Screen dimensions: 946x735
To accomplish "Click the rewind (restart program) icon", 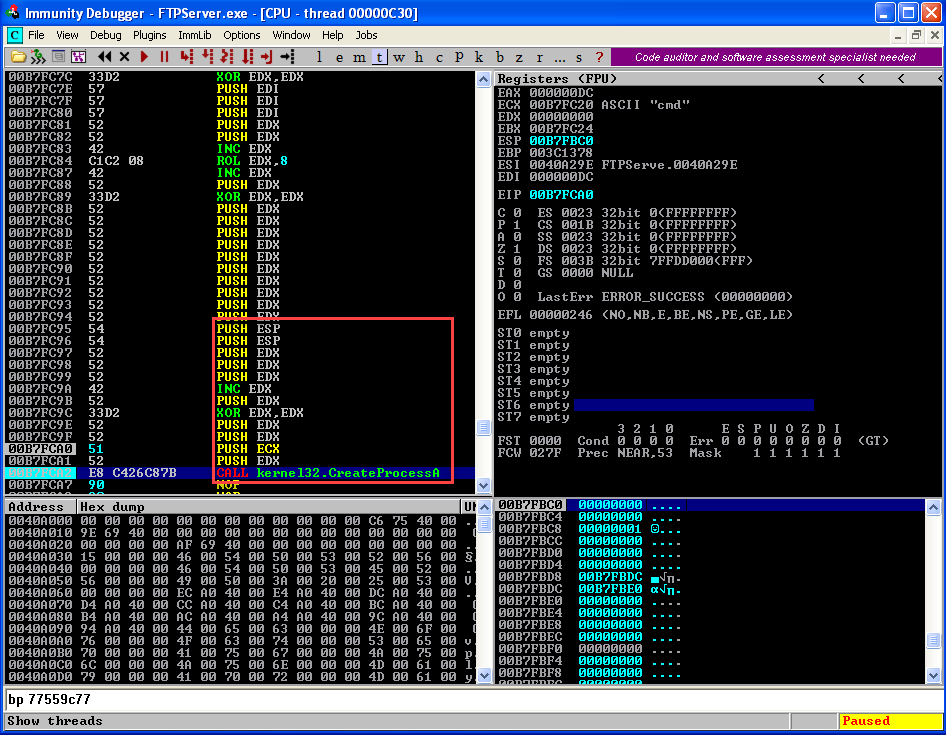I will click(x=104, y=57).
